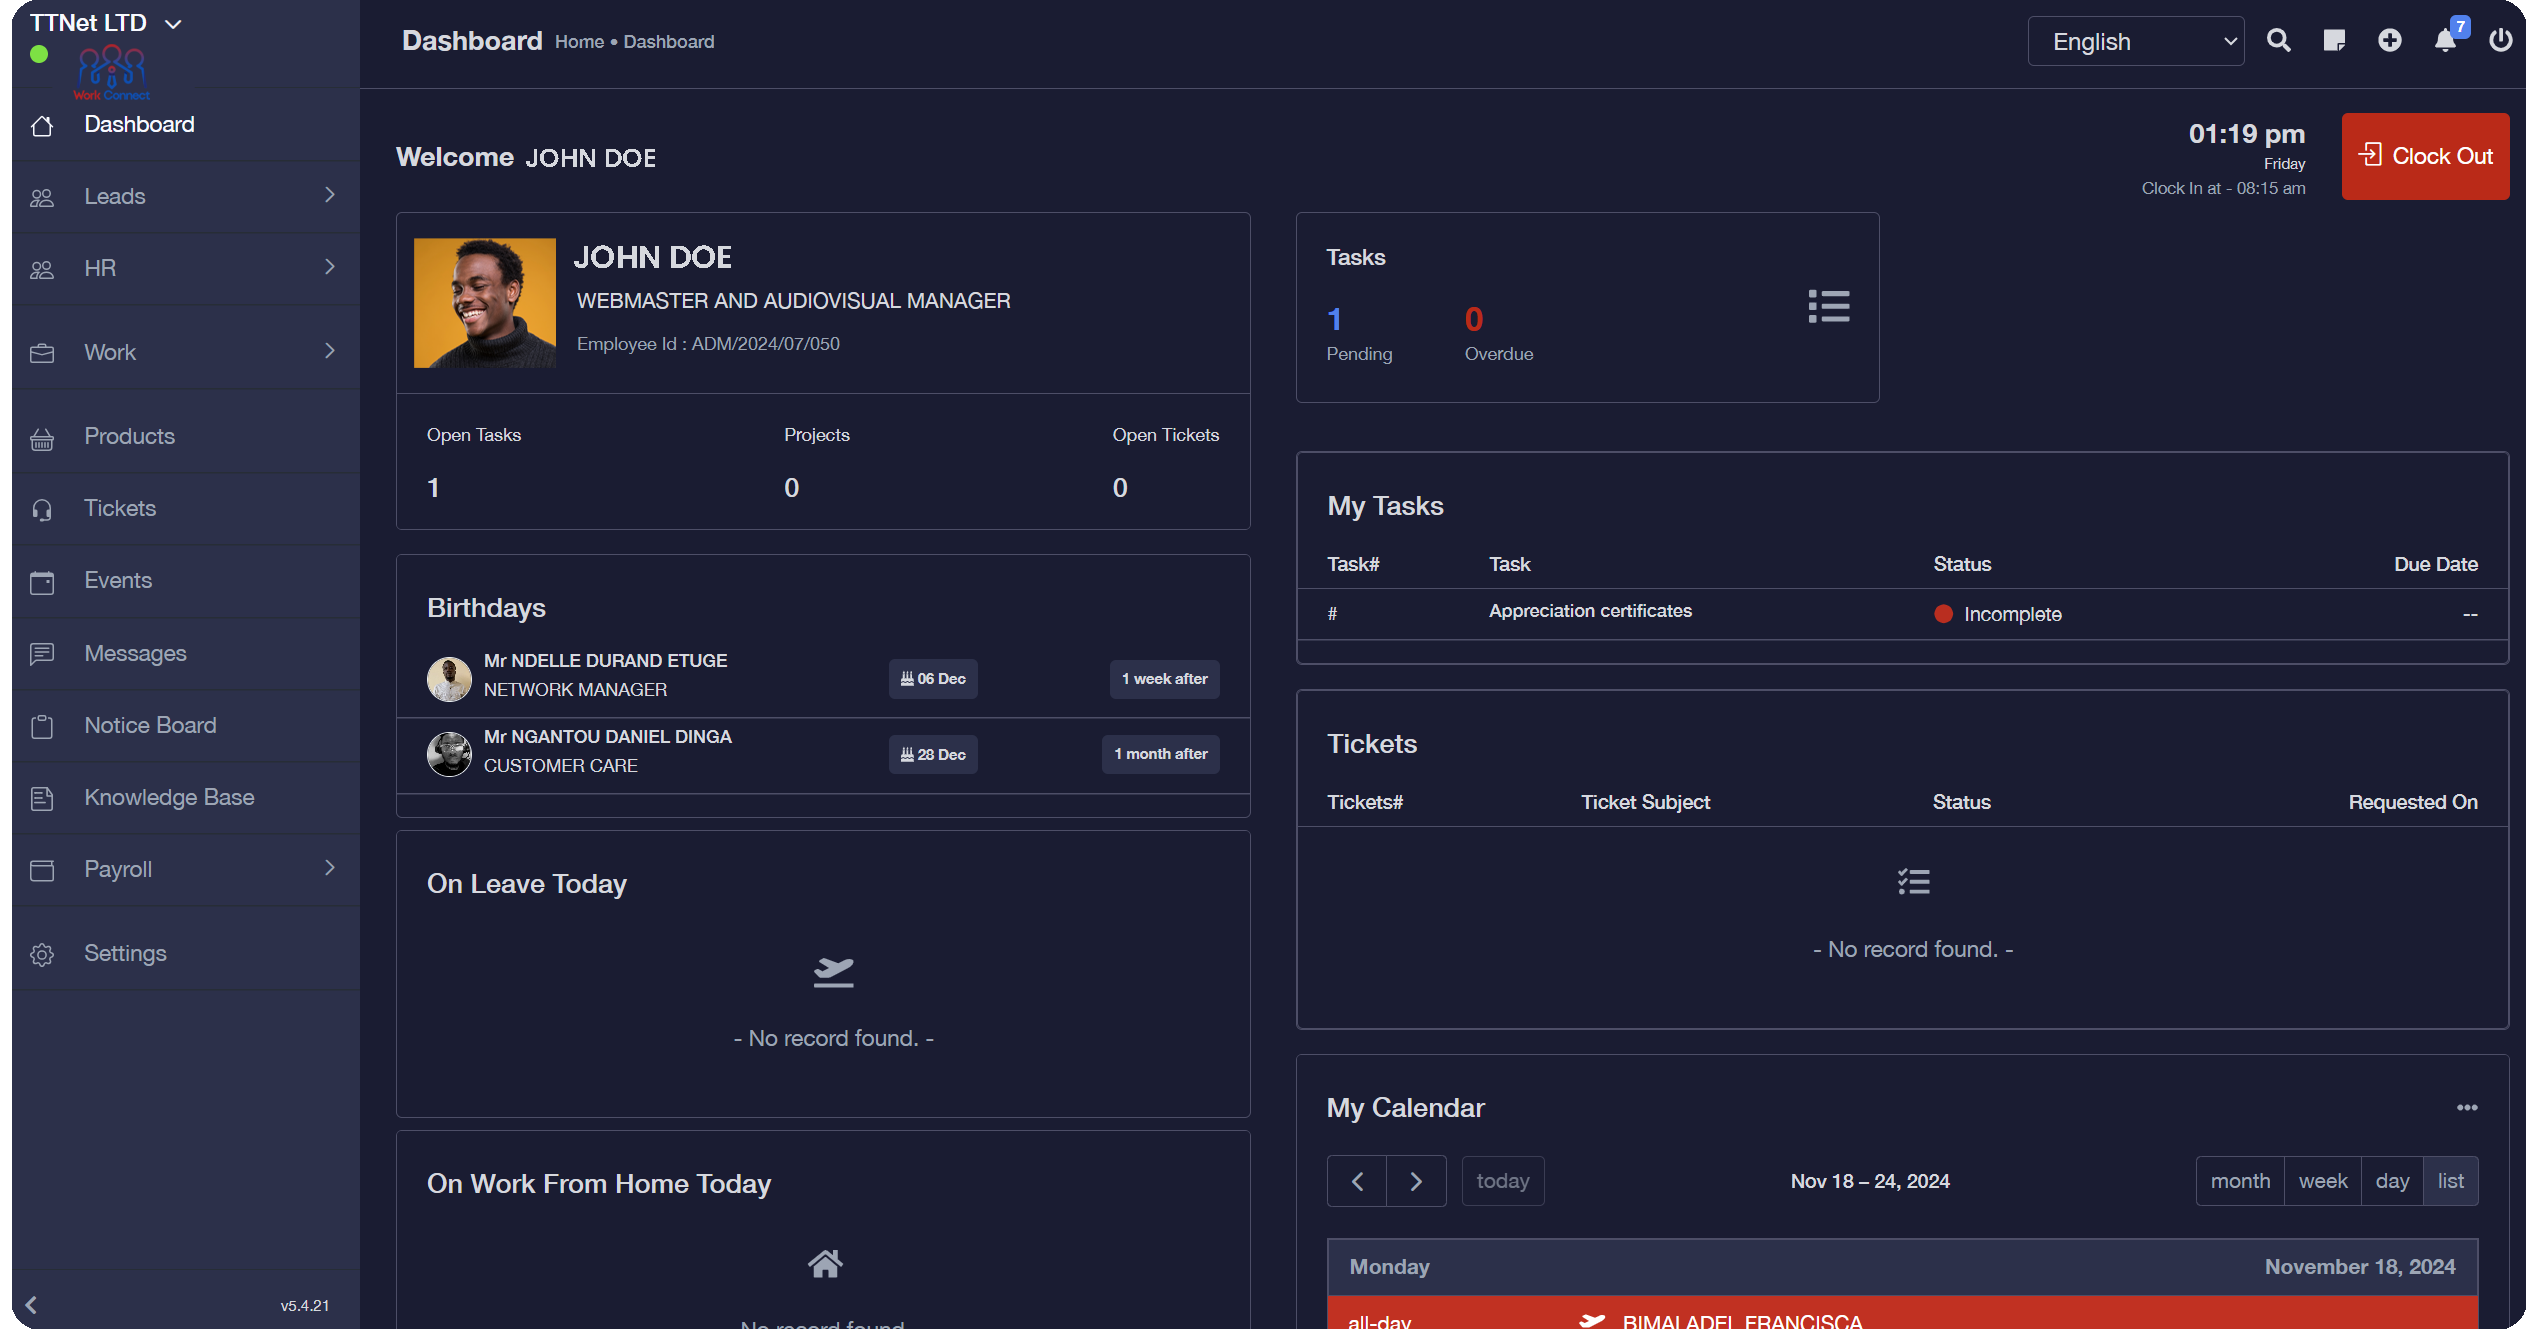Viewport: 2538px width, 1329px height.
Task: Click the Home breadcrumb link
Action: coord(579,42)
